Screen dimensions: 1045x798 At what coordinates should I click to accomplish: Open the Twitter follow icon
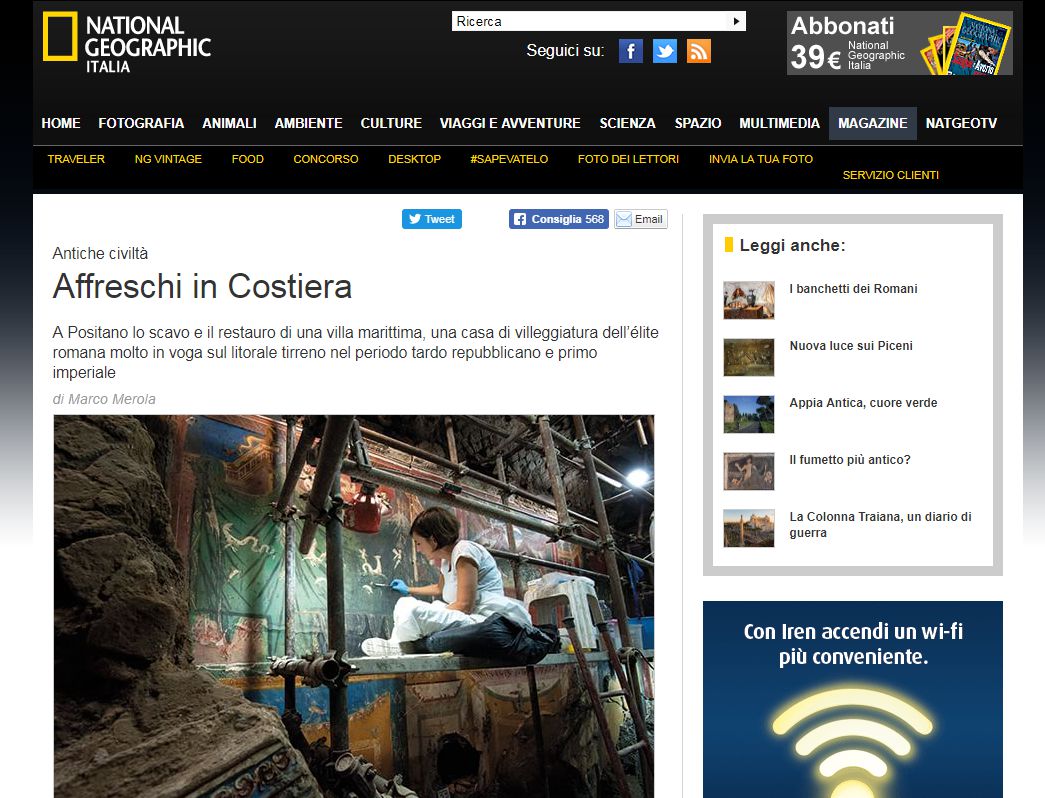[x=664, y=51]
